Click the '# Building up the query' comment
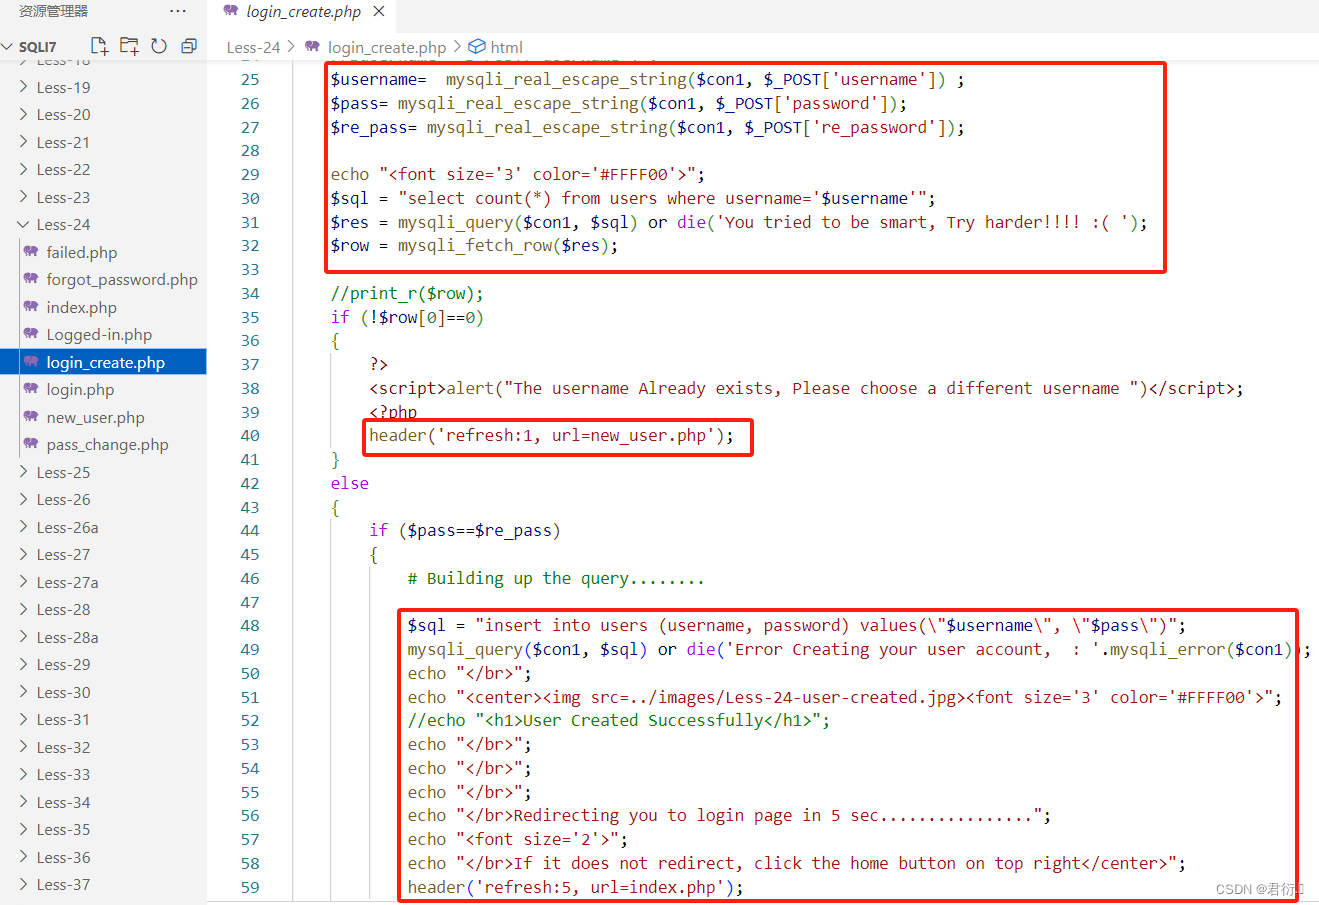 (556, 578)
